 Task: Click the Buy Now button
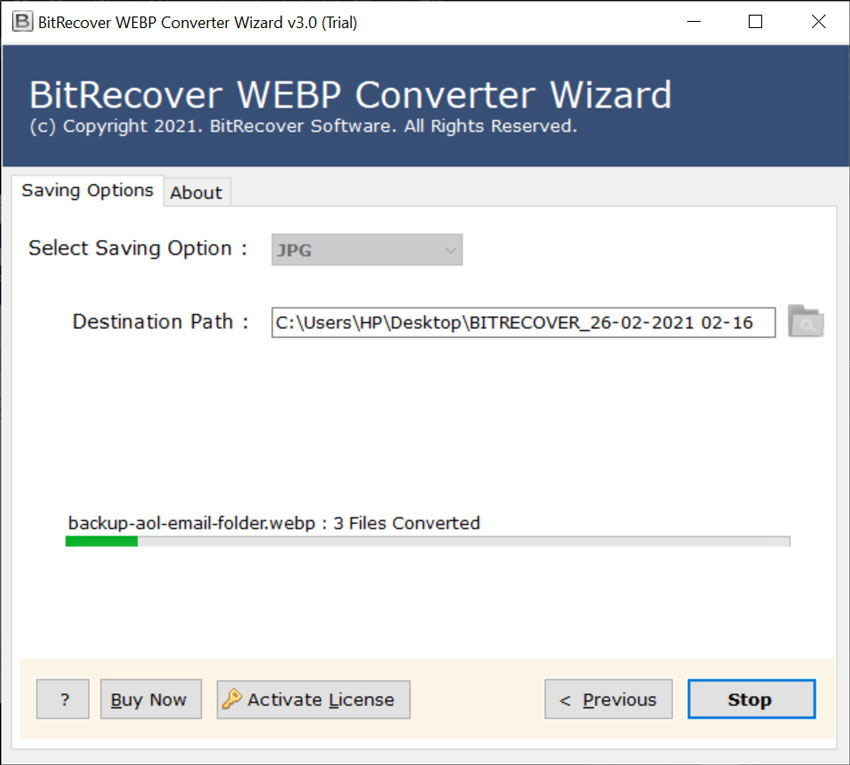pyautogui.click(x=151, y=699)
